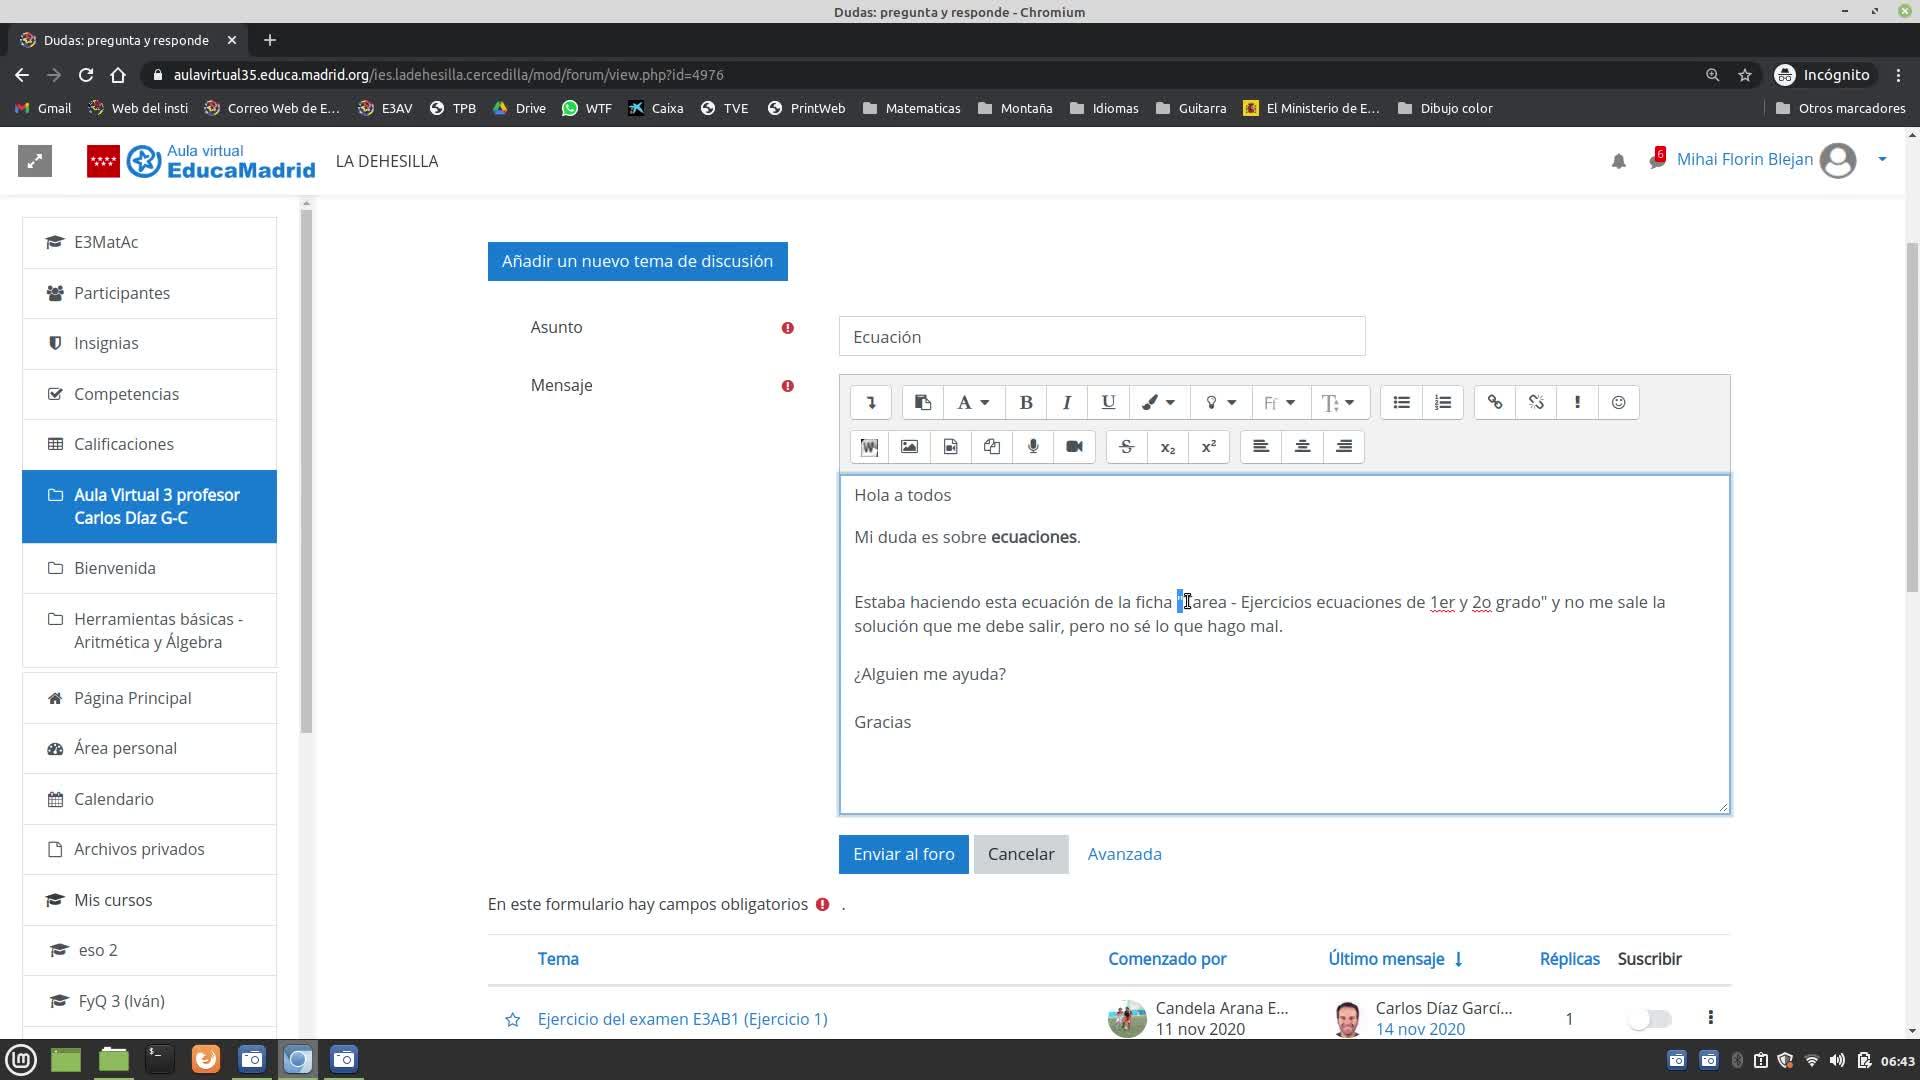
Task: Open the paragraph styles A dropdown
Action: (972, 403)
